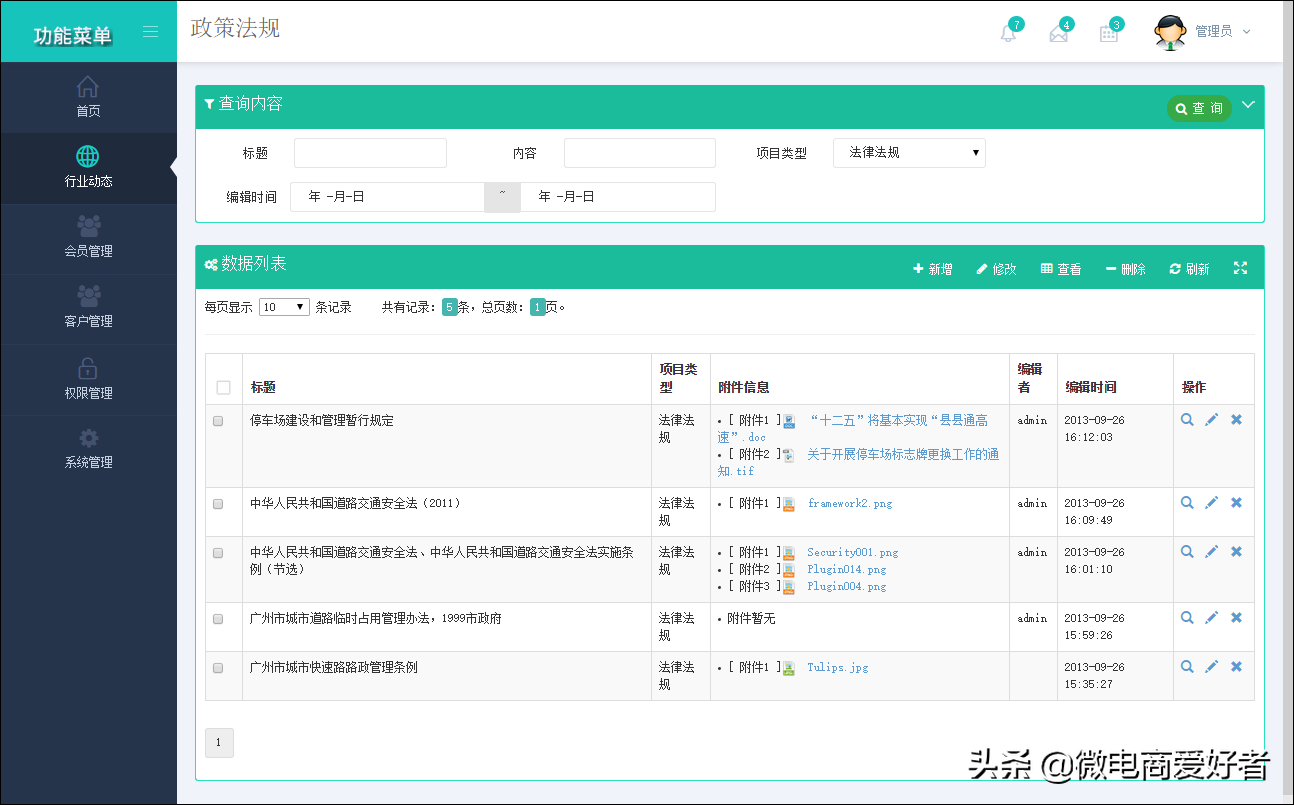This screenshot has height=805, width=1294.
Task: Pick the start date of 编辑时间
Action: click(x=387, y=197)
